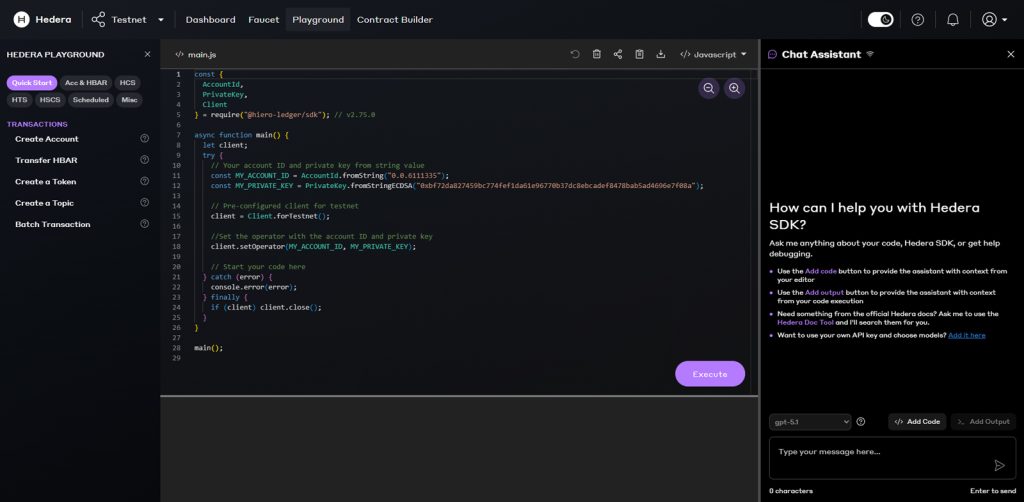Image resolution: width=1024 pixels, height=502 pixels.
Task: Load the Create a Topic example
Action: (44, 203)
